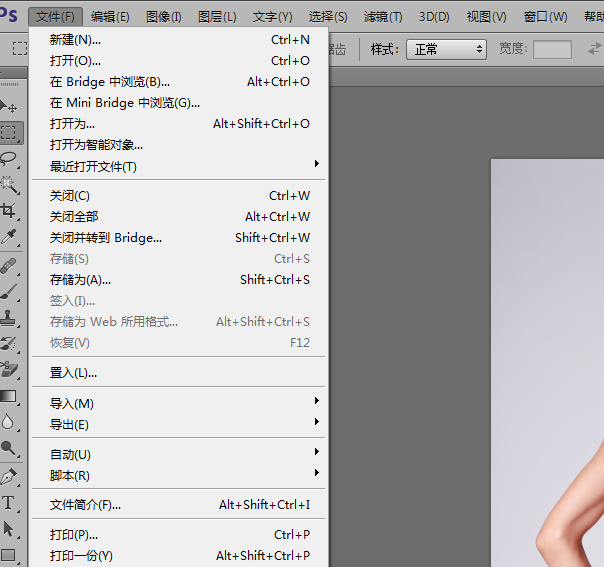Click the swap width and height arrows icon
The height and width of the screenshot is (567, 604).
pos(595,49)
